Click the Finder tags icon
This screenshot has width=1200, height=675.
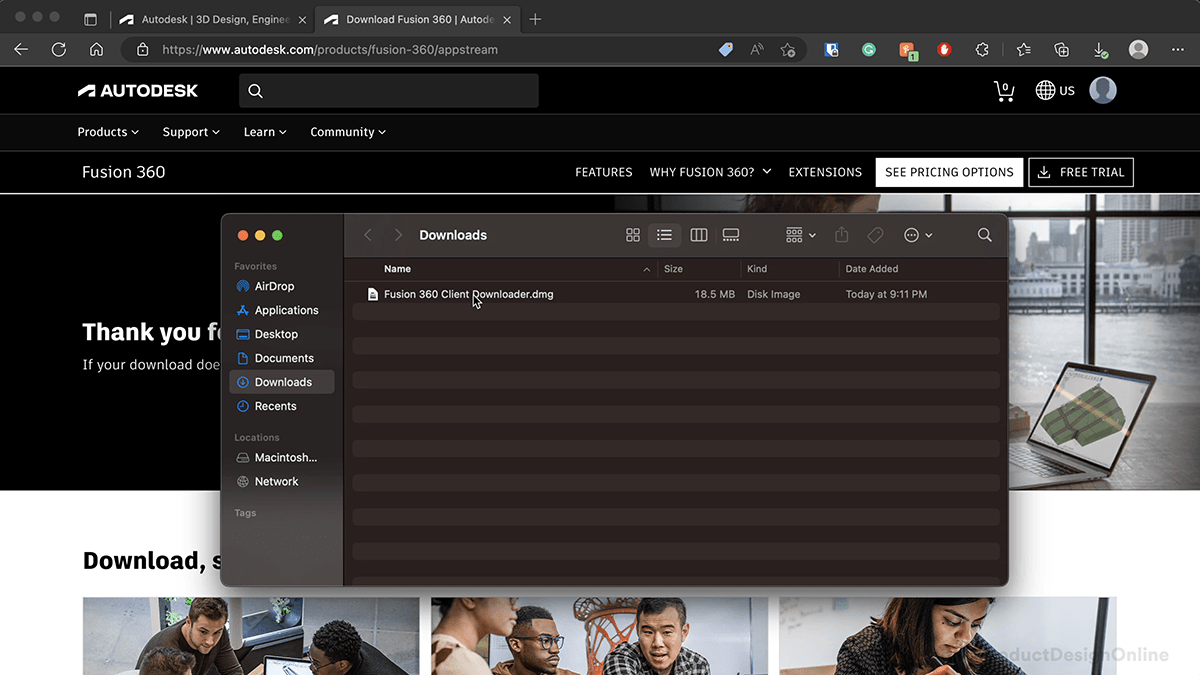[875, 235]
